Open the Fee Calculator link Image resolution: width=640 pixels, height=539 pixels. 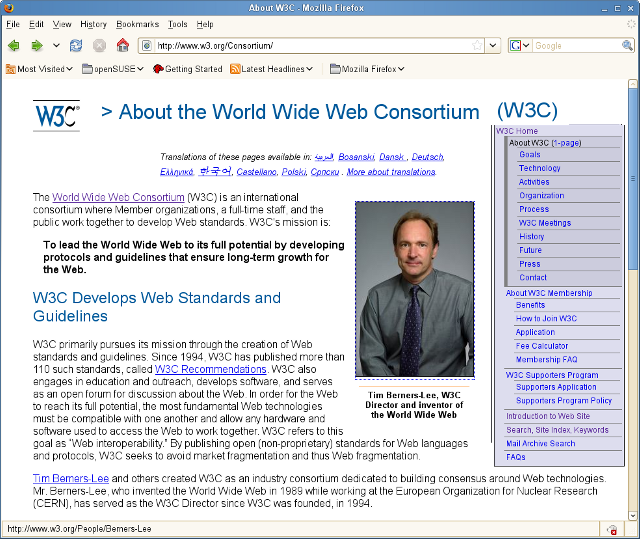click(542, 346)
